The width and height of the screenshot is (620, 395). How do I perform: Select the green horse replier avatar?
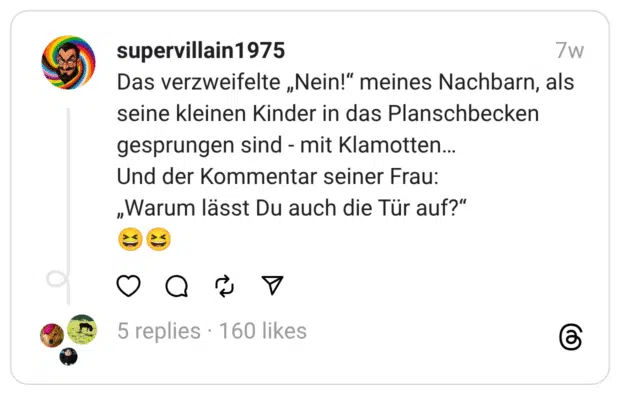click(82, 329)
